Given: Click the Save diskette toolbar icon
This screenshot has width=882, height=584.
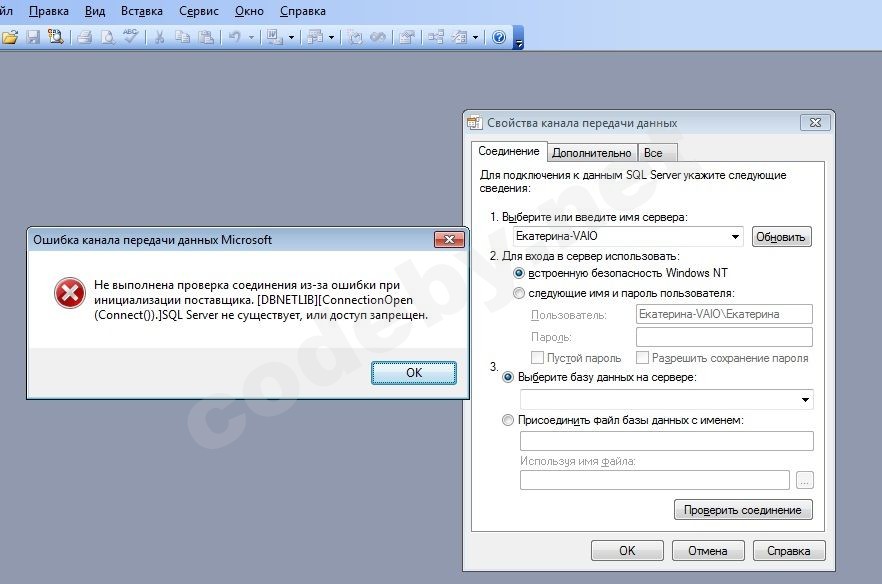Looking at the screenshot, I should tap(33, 37).
